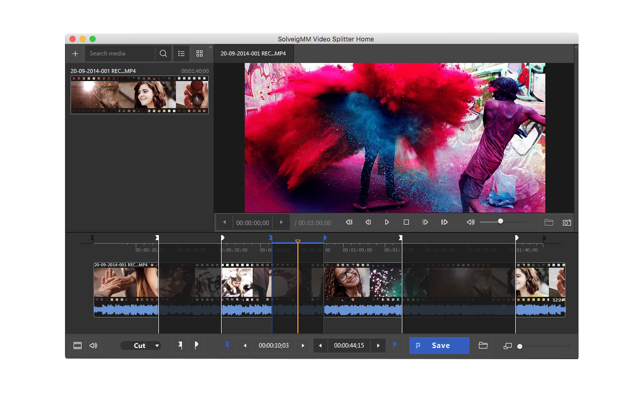Stop video playback
643x402 pixels.
[x=406, y=222]
